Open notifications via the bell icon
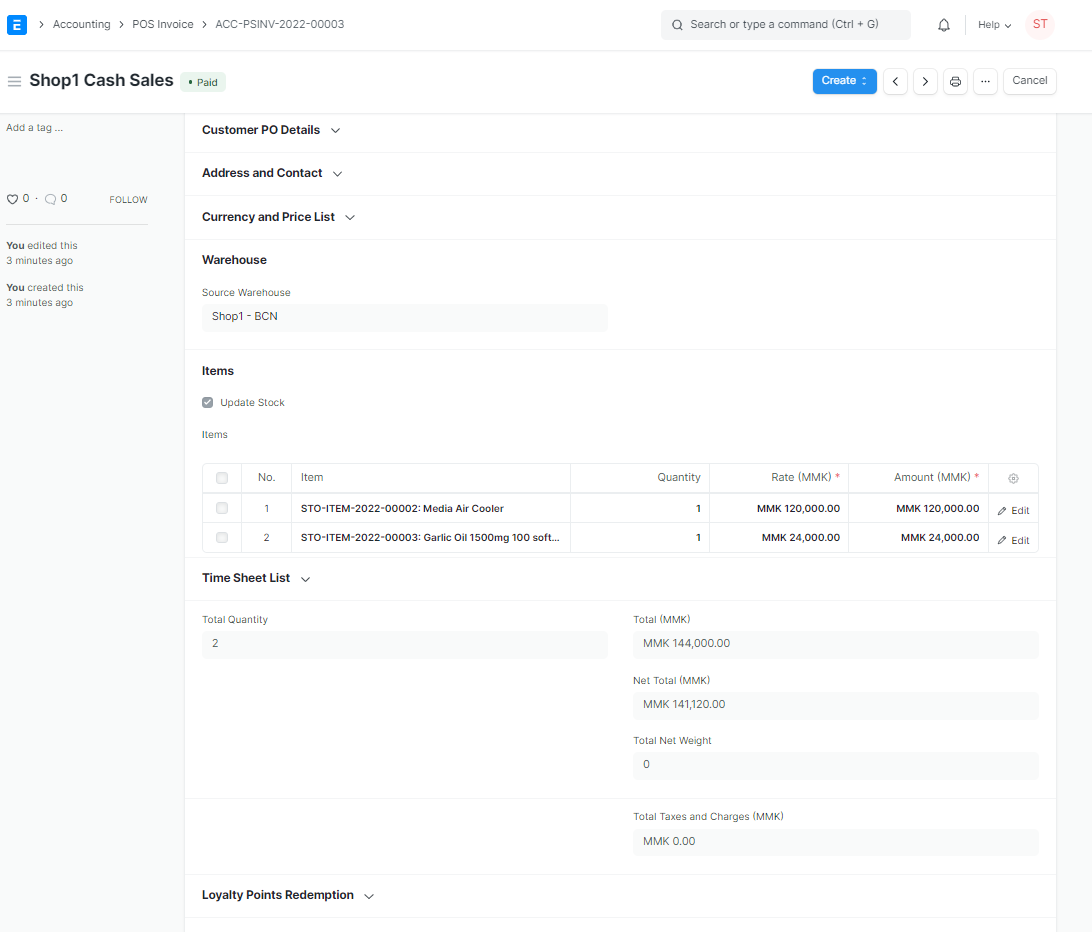The width and height of the screenshot is (1092, 932). [943, 24]
